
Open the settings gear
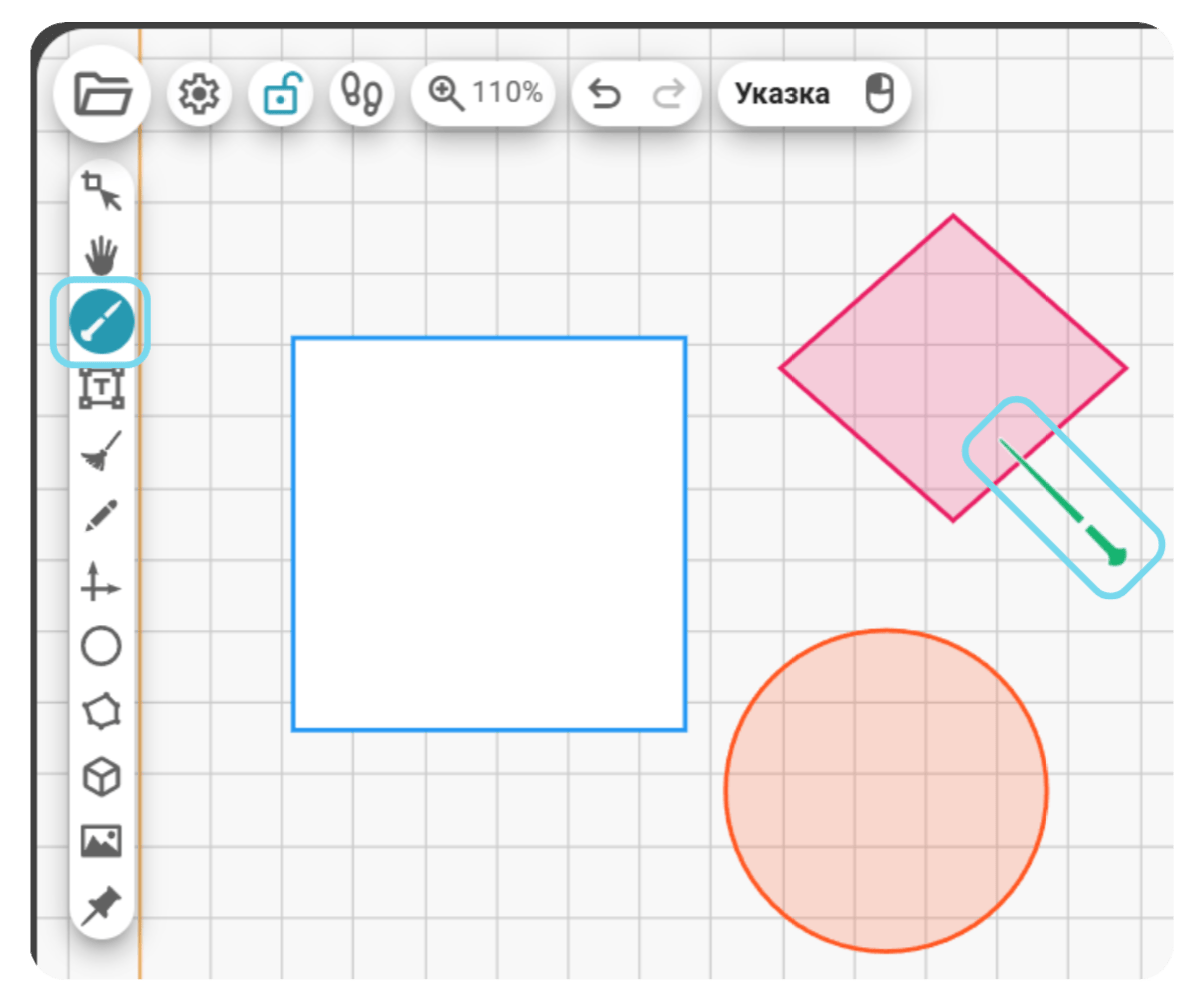[x=199, y=94]
